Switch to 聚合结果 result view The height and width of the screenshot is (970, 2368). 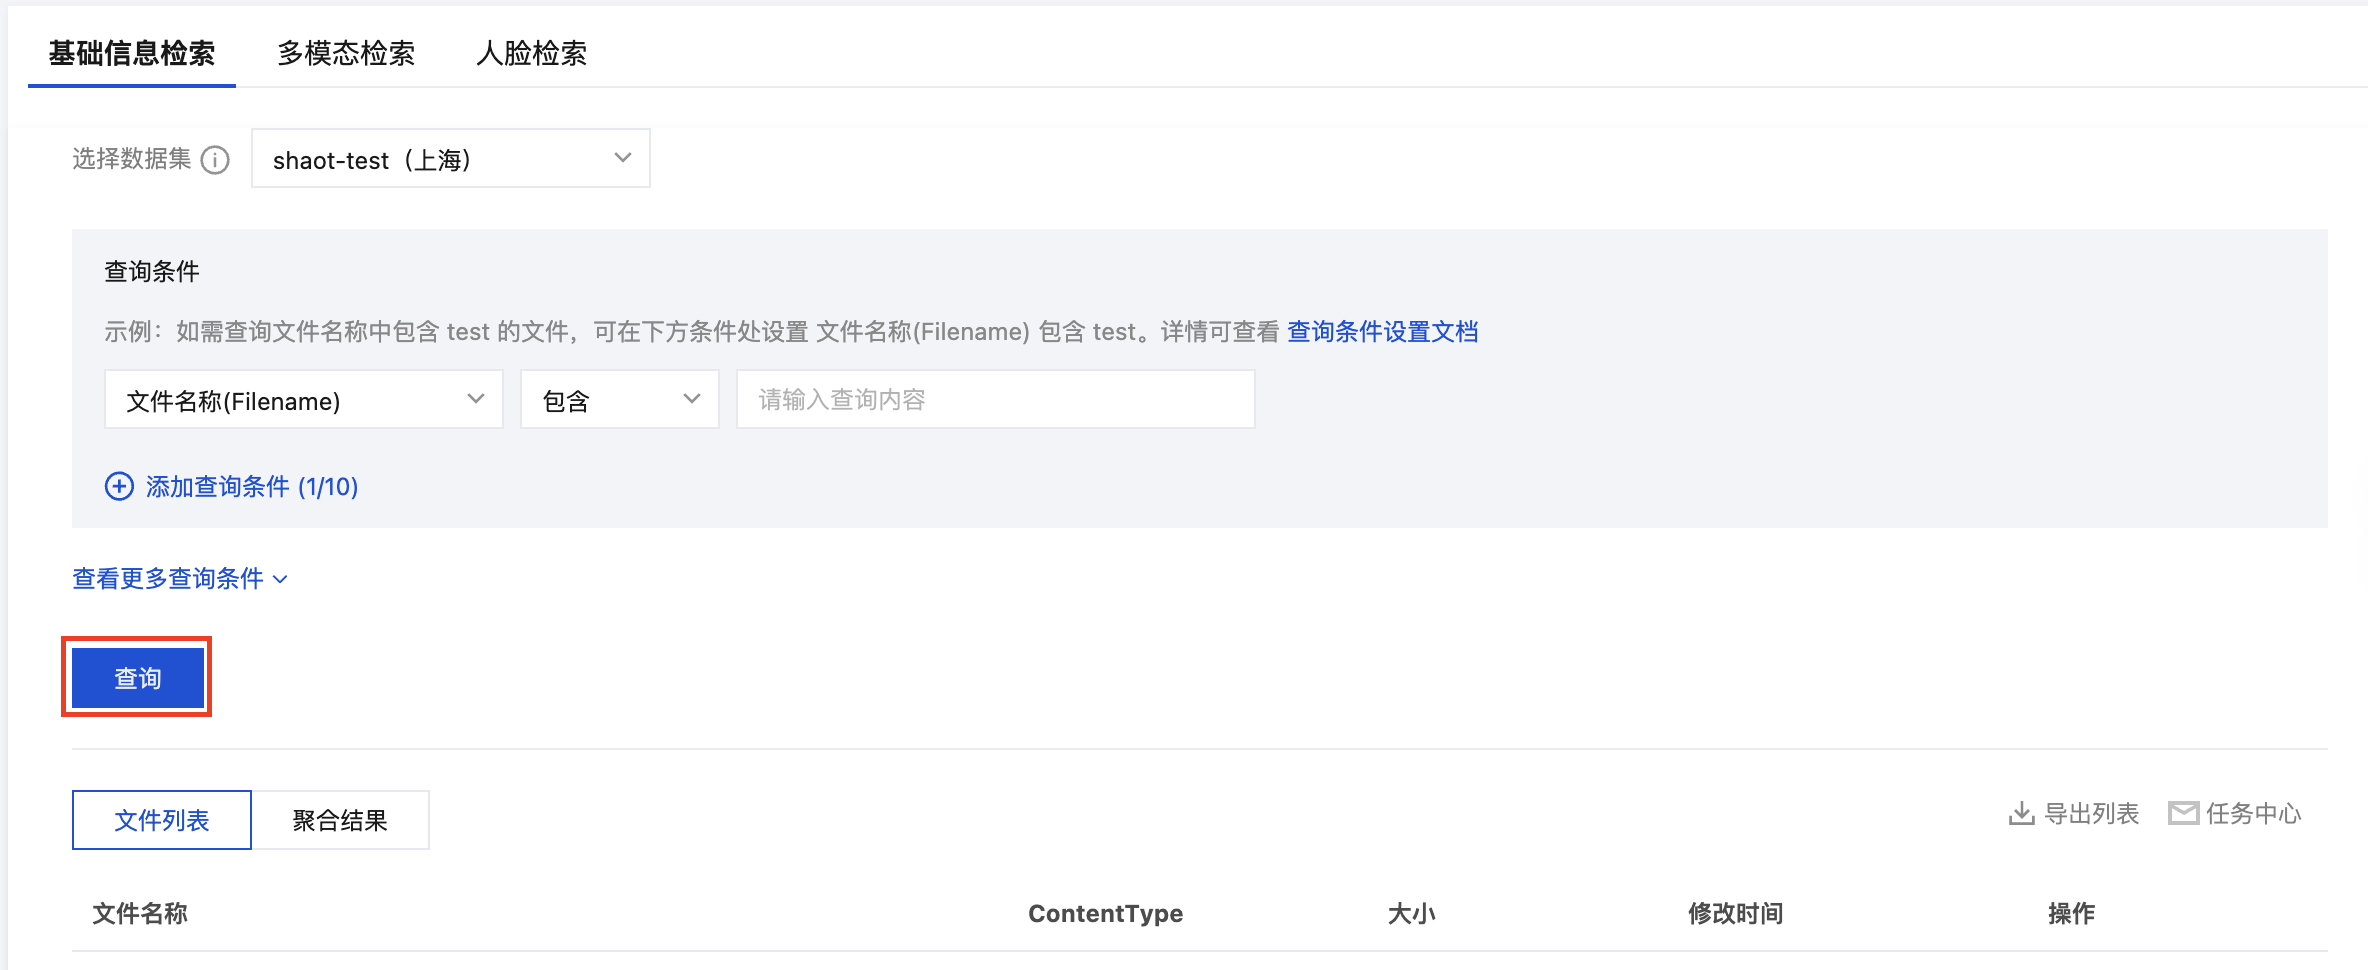(340, 820)
